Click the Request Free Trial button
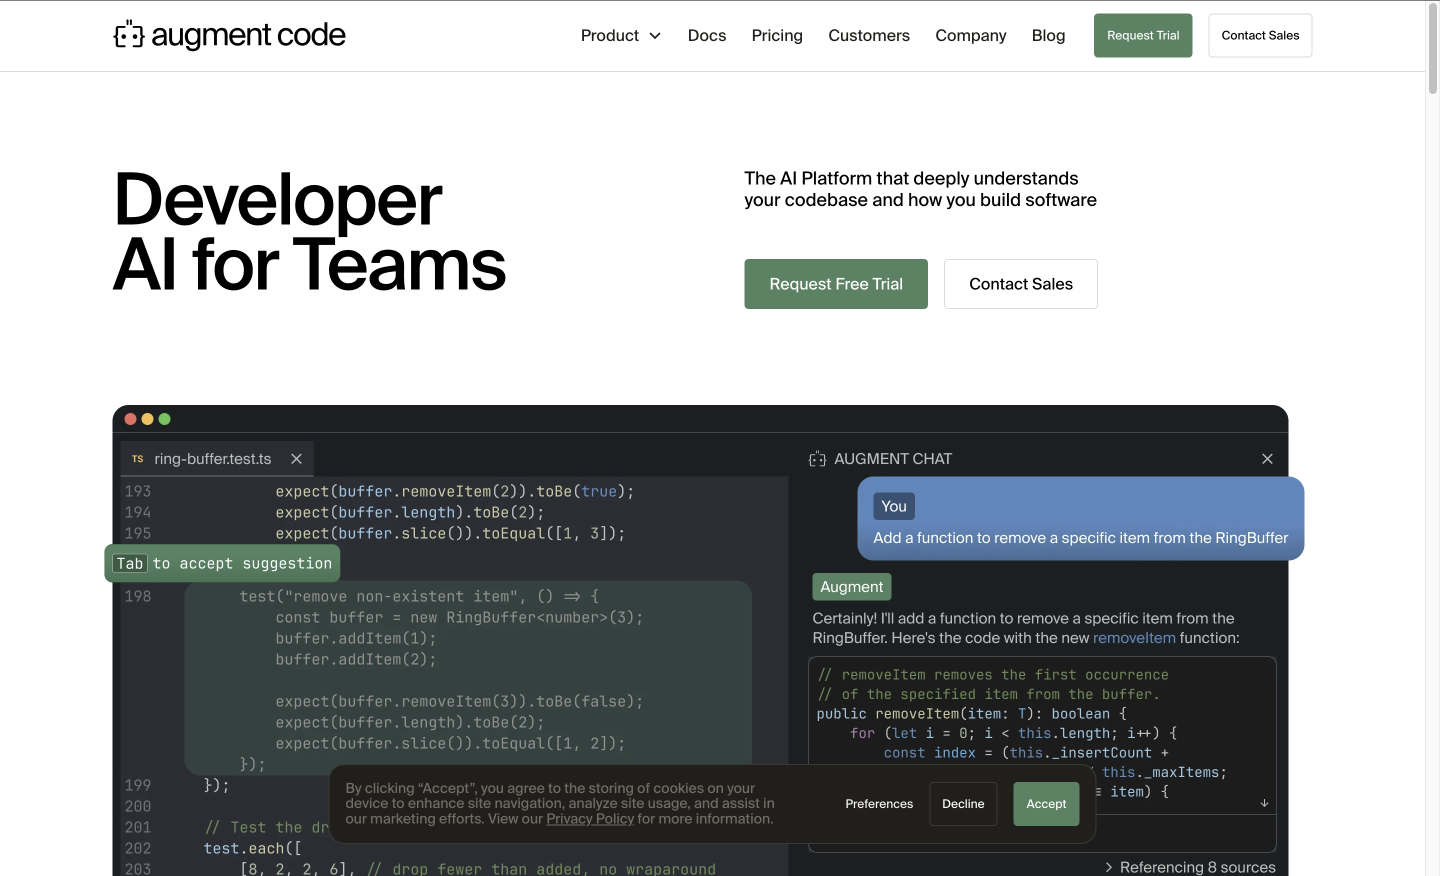Viewport: 1440px width, 876px height. point(836,284)
